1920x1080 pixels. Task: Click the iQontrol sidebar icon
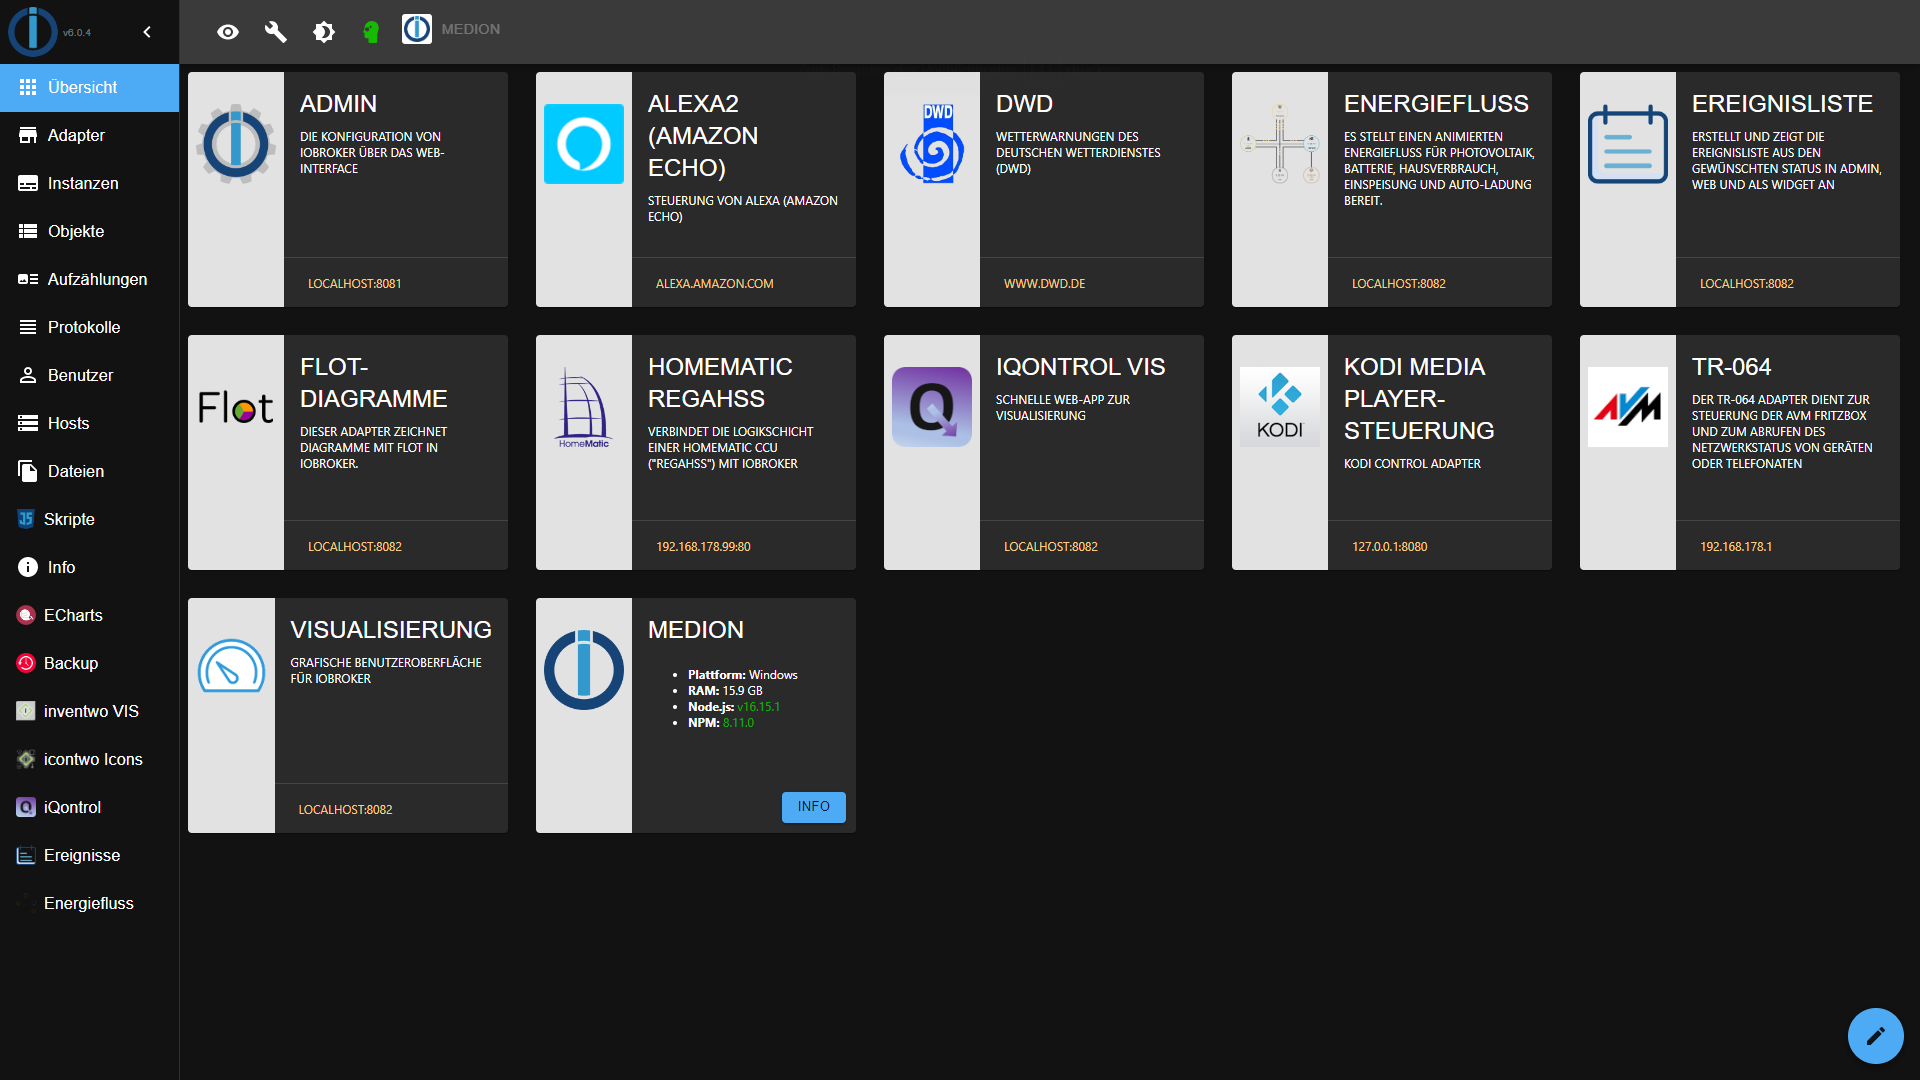tap(26, 808)
